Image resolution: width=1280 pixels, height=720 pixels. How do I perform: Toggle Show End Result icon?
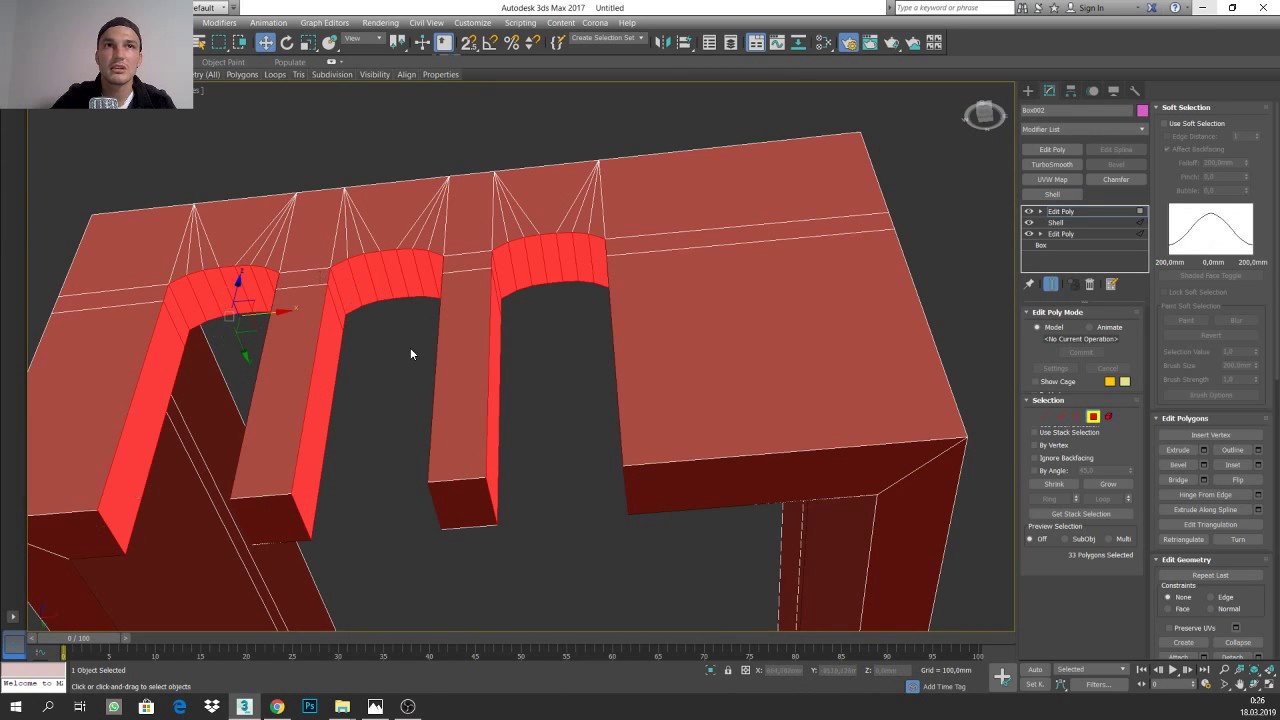coord(1051,284)
